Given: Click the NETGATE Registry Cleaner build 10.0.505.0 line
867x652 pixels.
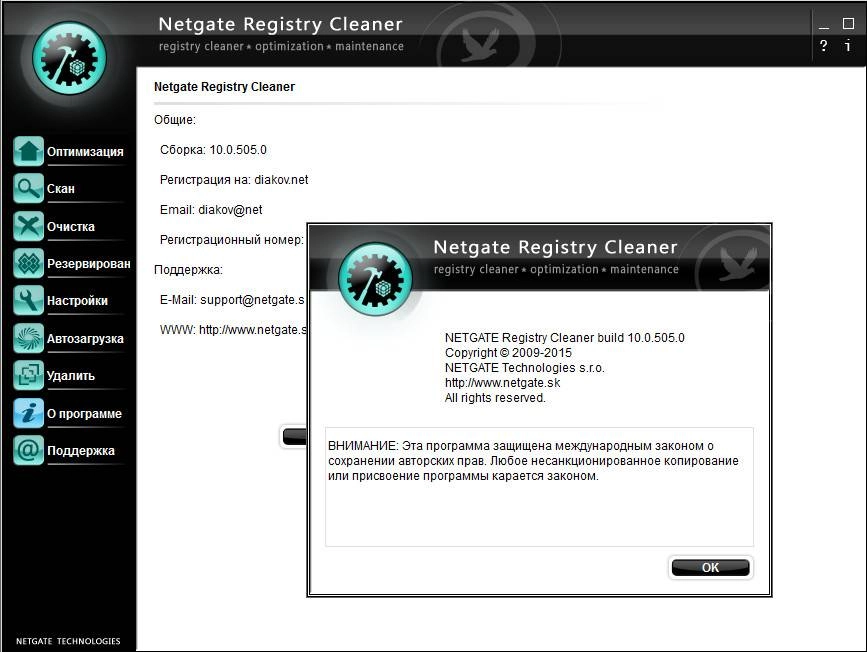Looking at the screenshot, I should tap(565, 338).
